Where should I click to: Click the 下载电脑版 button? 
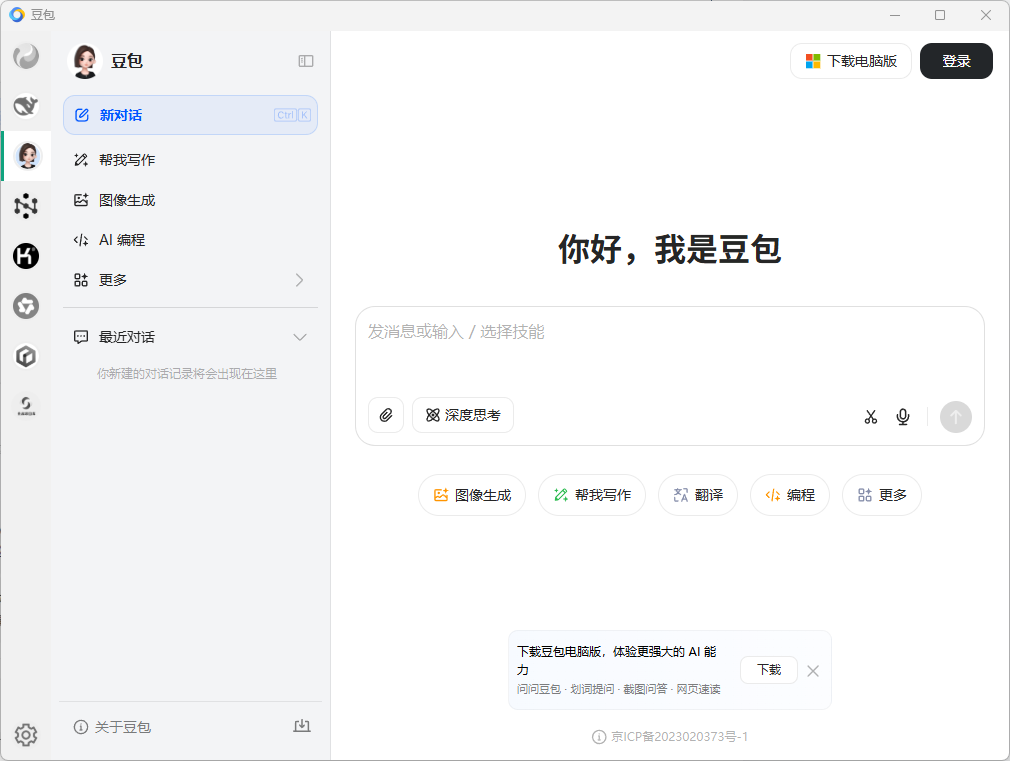coord(851,61)
